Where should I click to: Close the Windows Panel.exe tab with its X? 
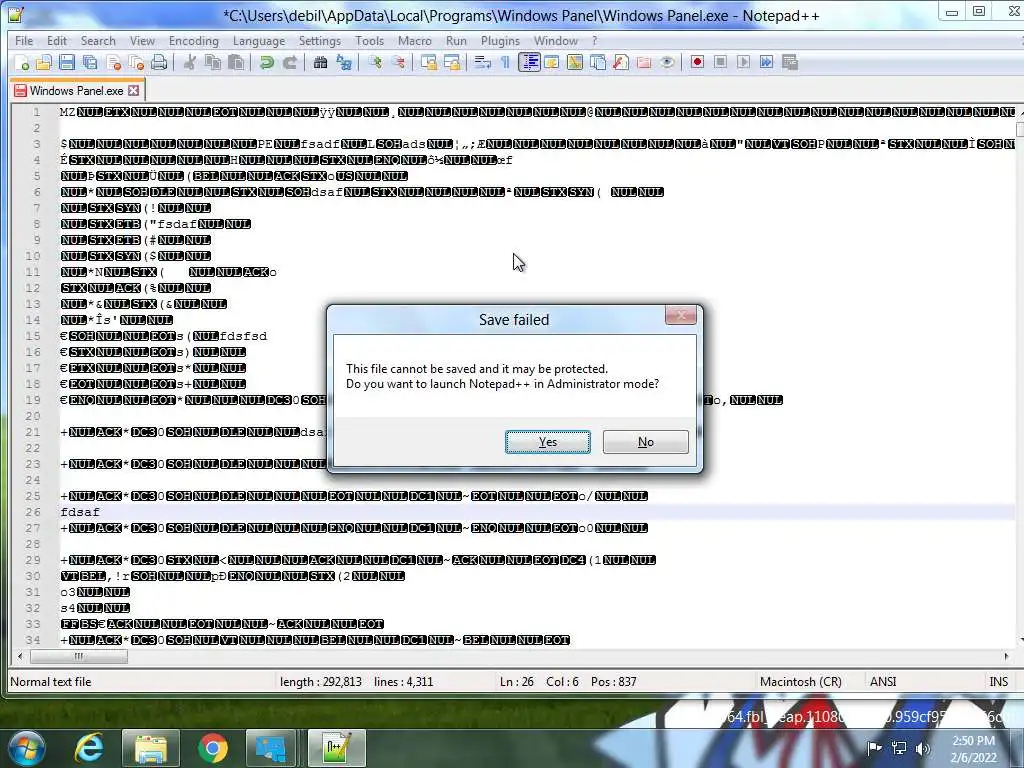(134, 91)
